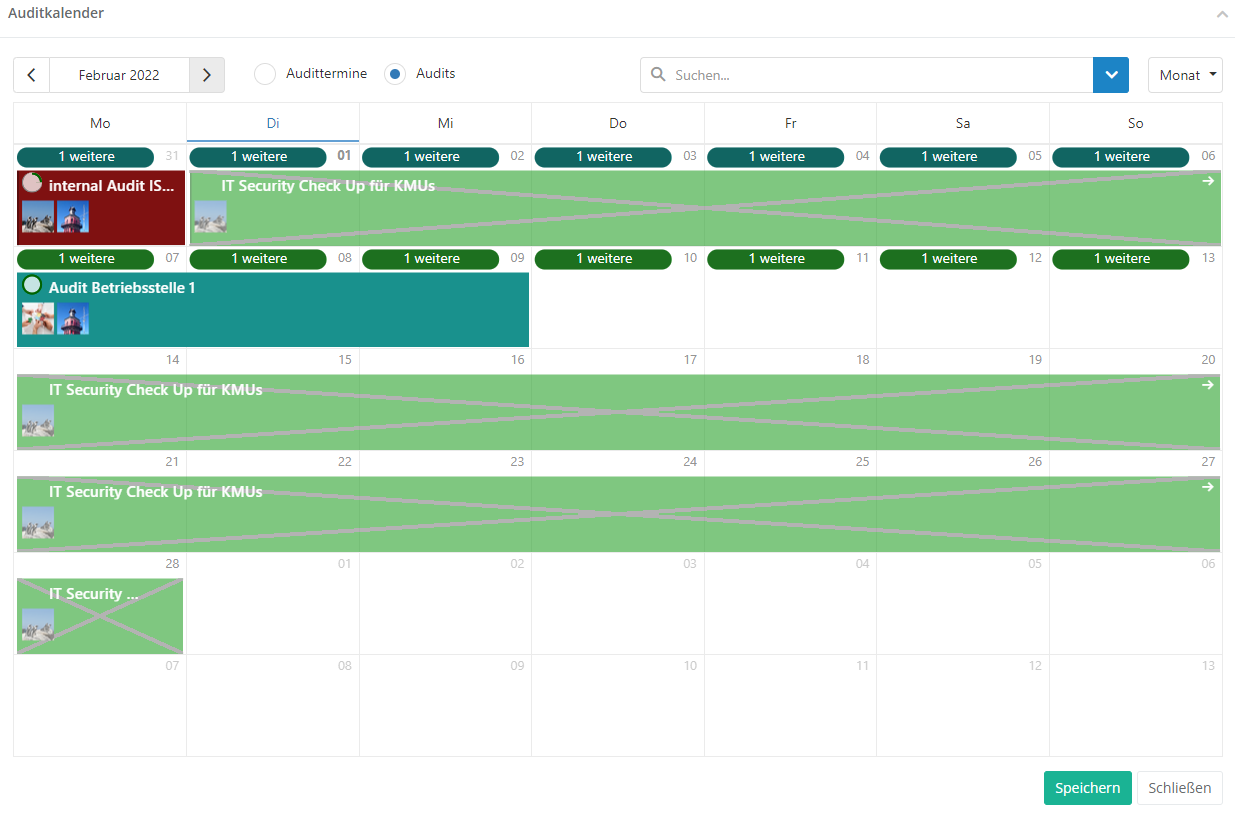Screen dimensions: 1235x814
Task: Open the search filter dropdown arrow
Action: 1110,75
